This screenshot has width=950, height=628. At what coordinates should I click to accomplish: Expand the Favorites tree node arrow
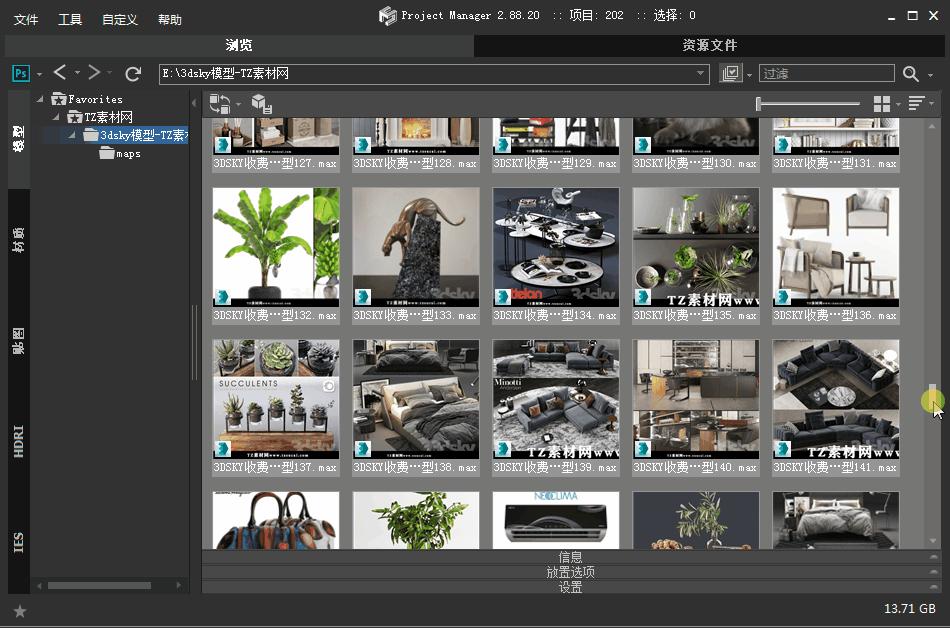click(x=39, y=98)
